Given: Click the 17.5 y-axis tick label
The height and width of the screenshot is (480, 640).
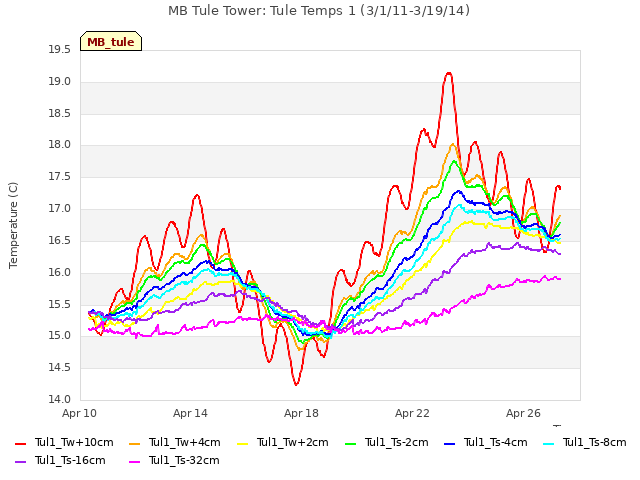Looking at the screenshot, I should [x=60, y=177].
